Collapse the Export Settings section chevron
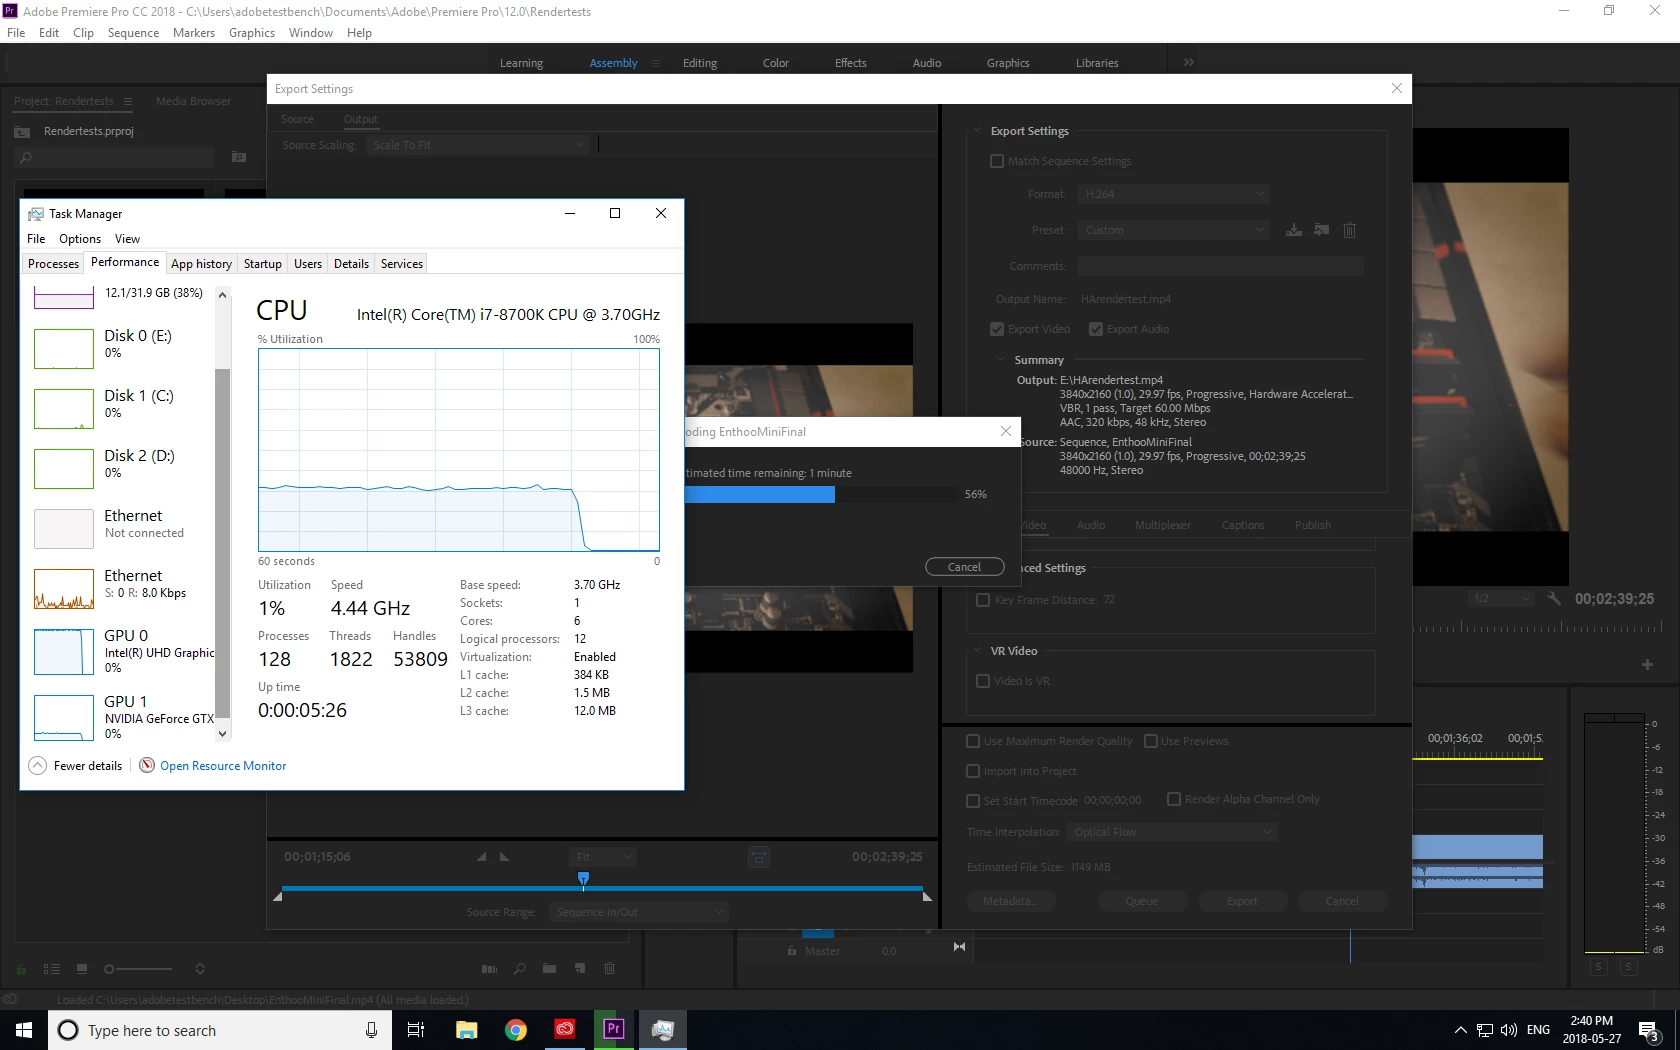Screen dimensions: 1680x1050 pyautogui.click(x=977, y=130)
